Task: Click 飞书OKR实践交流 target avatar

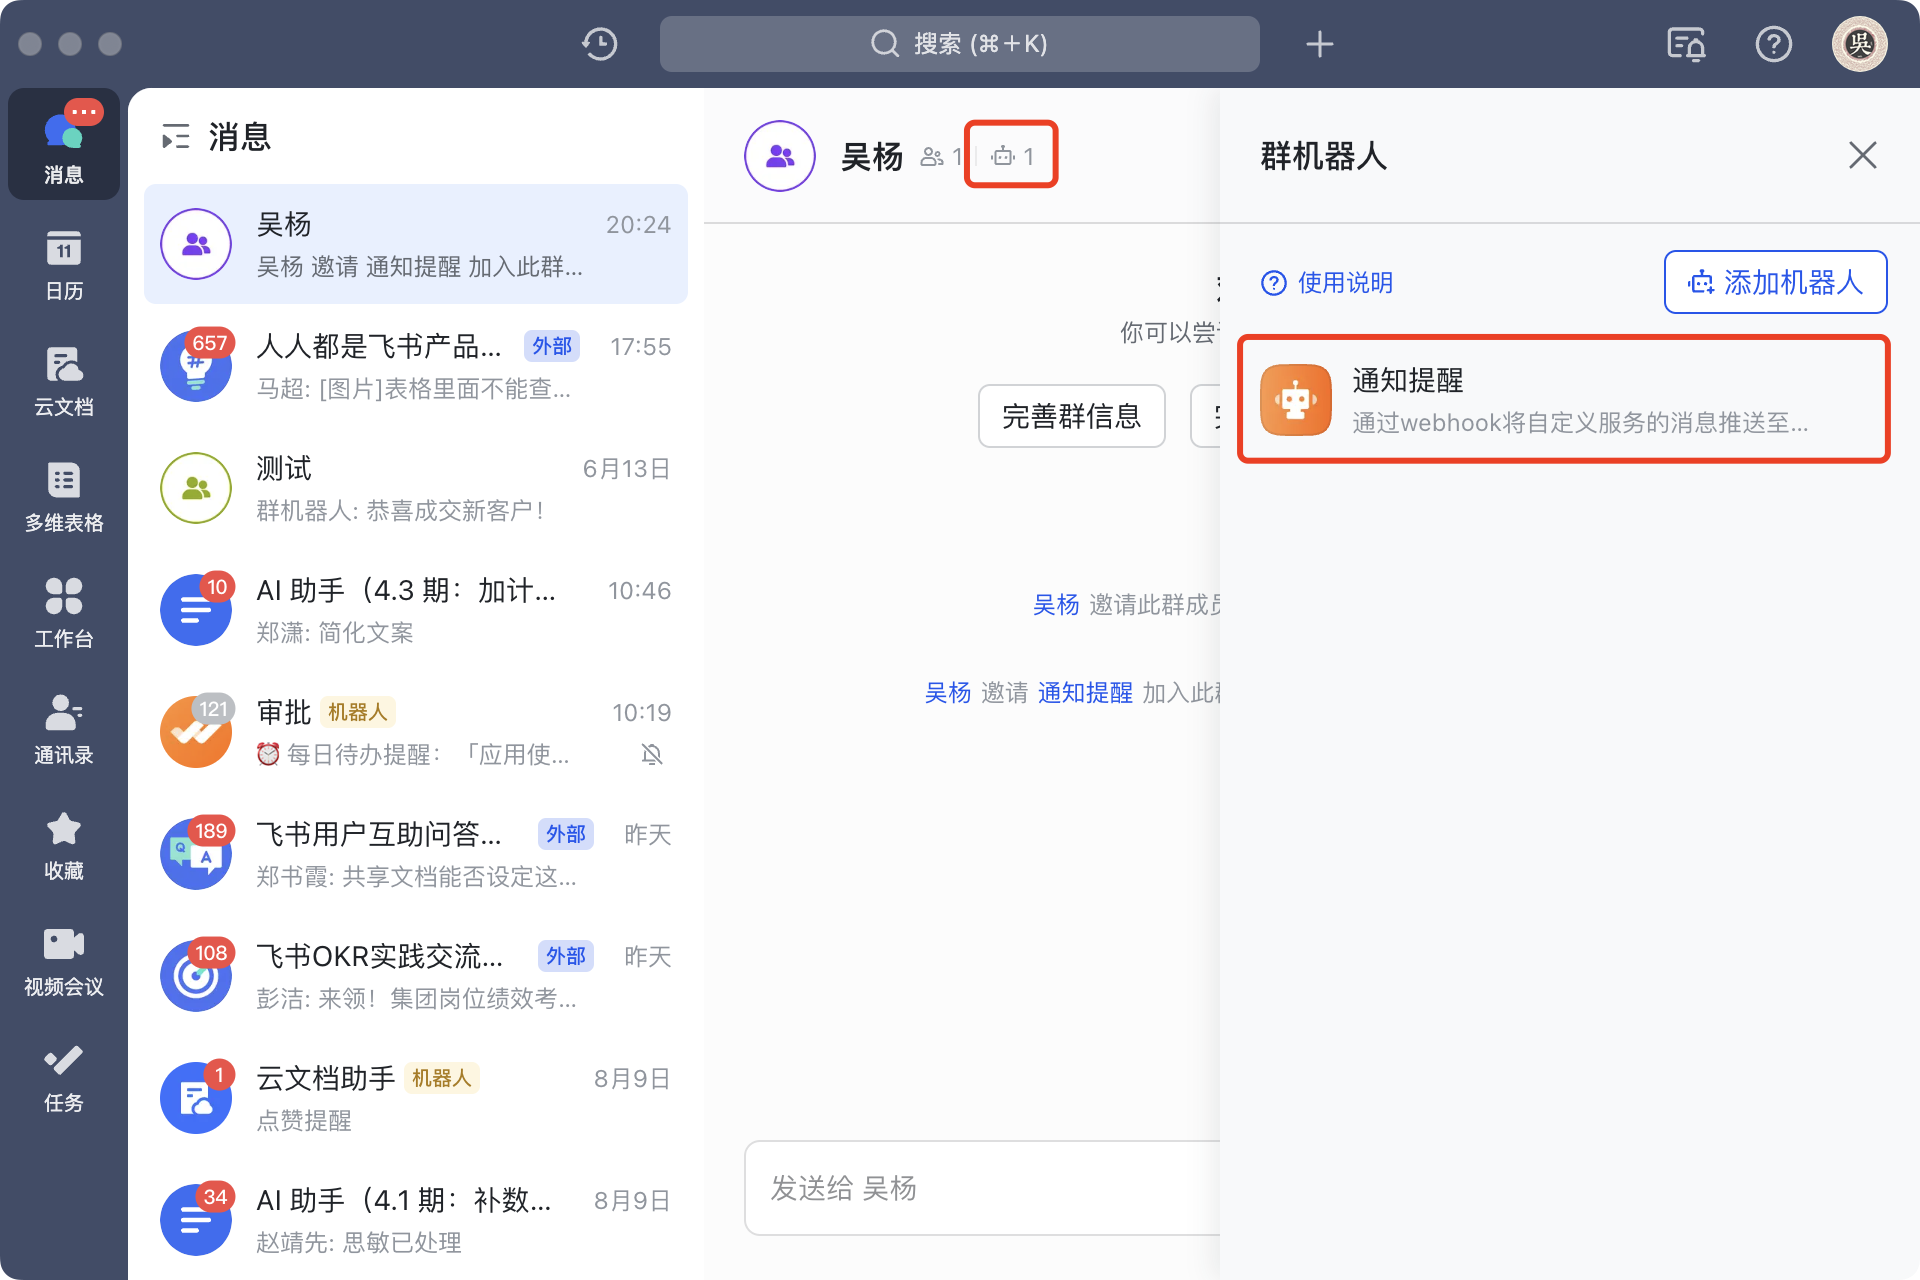Action: click(x=196, y=976)
